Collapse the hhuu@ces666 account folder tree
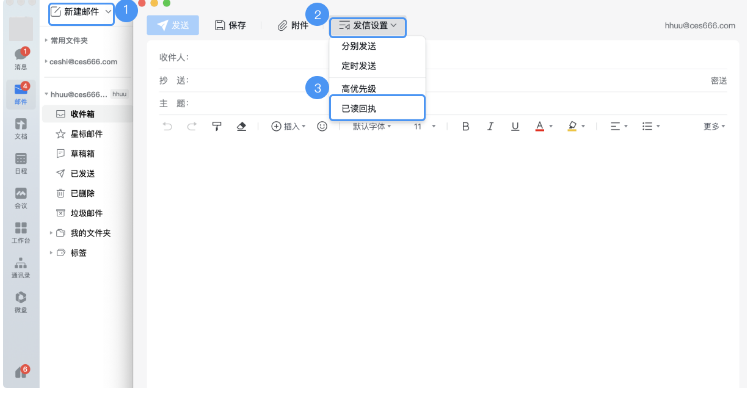747x397 pixels. click(x=46, y=94)
